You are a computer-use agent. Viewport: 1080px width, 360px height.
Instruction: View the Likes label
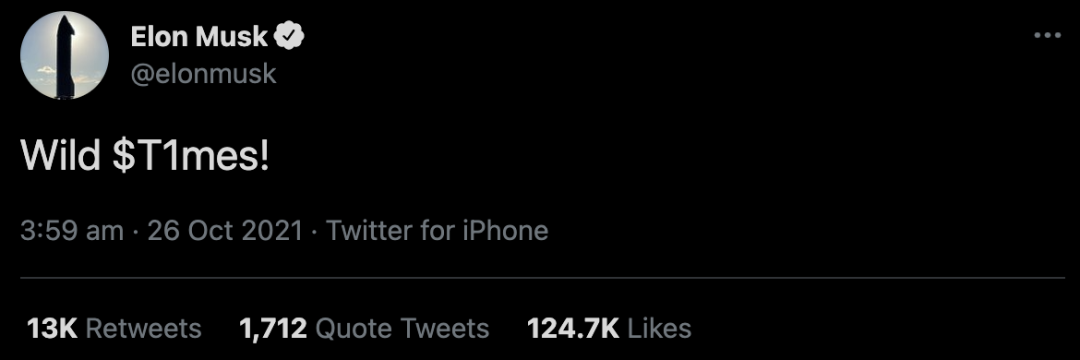[x=659, y=328]
